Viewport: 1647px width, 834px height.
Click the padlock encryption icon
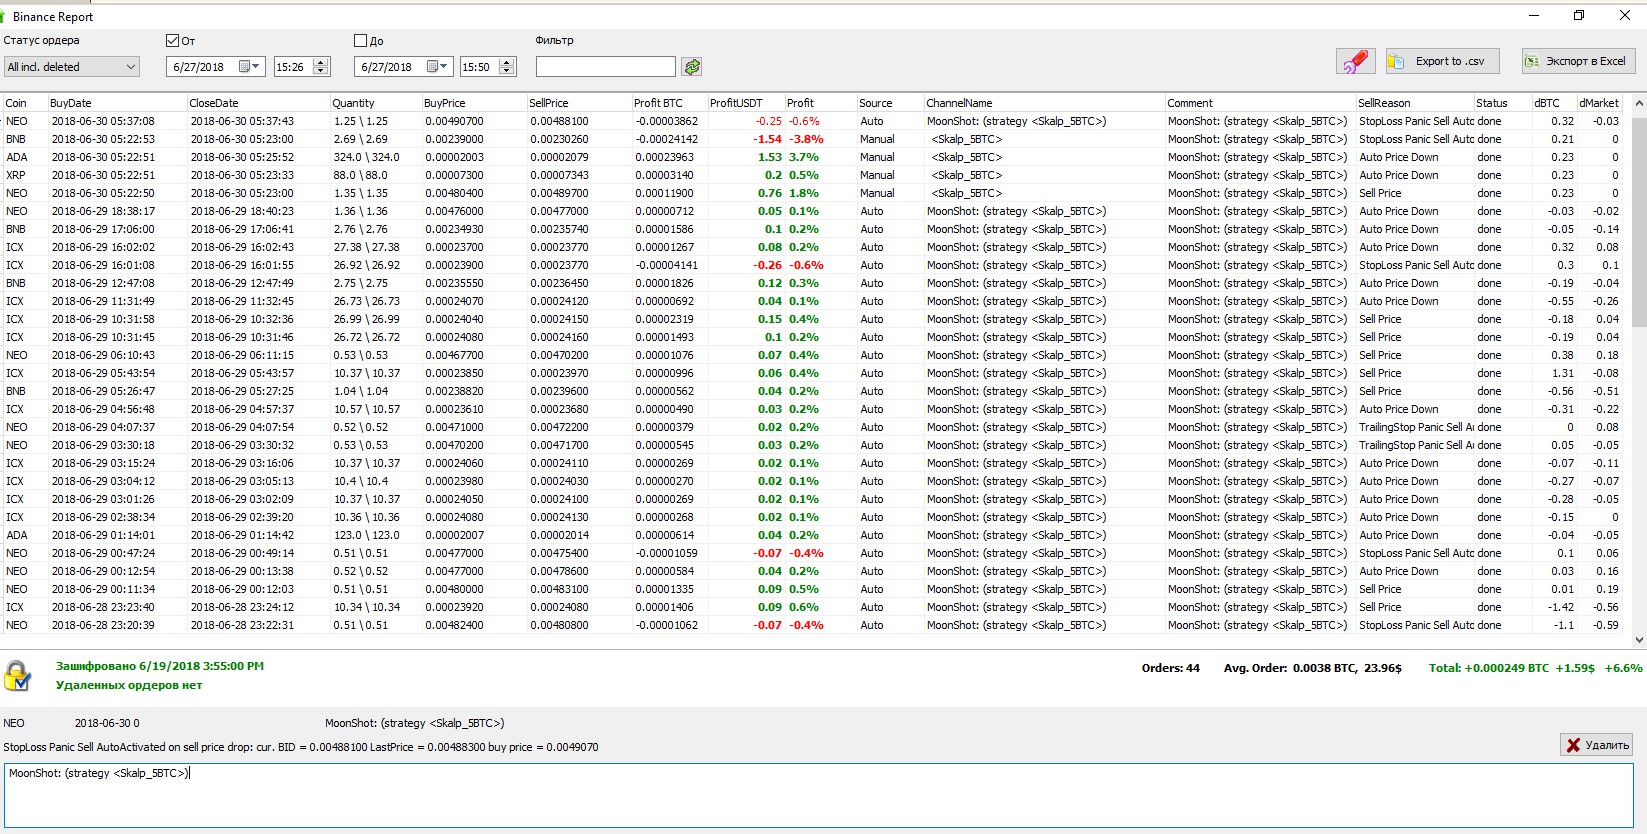point(18,677)
